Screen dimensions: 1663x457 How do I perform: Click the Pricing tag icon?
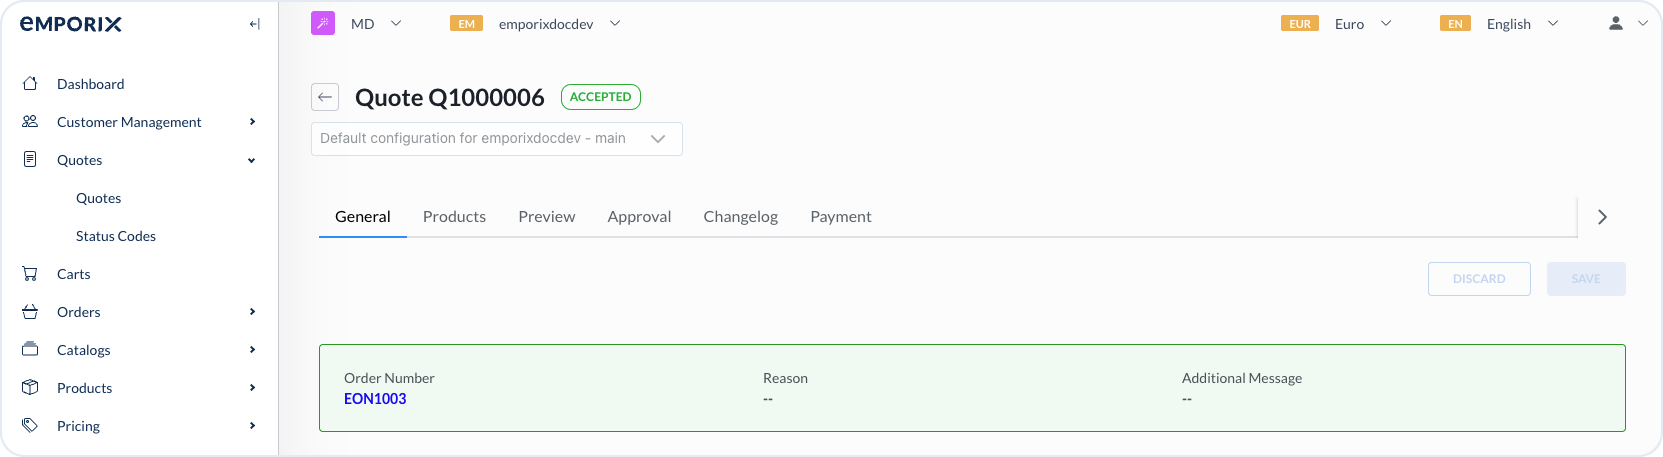click(30, 426)
